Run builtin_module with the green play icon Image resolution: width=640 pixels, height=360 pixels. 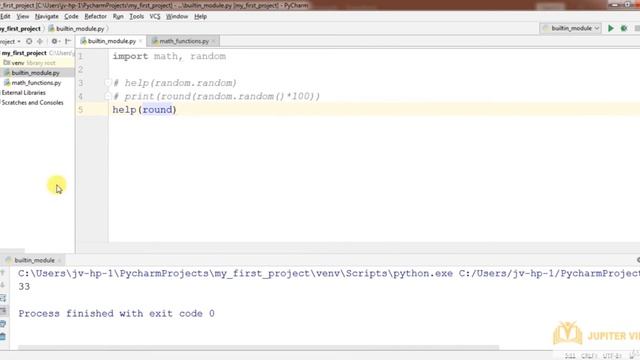[611, 28]
